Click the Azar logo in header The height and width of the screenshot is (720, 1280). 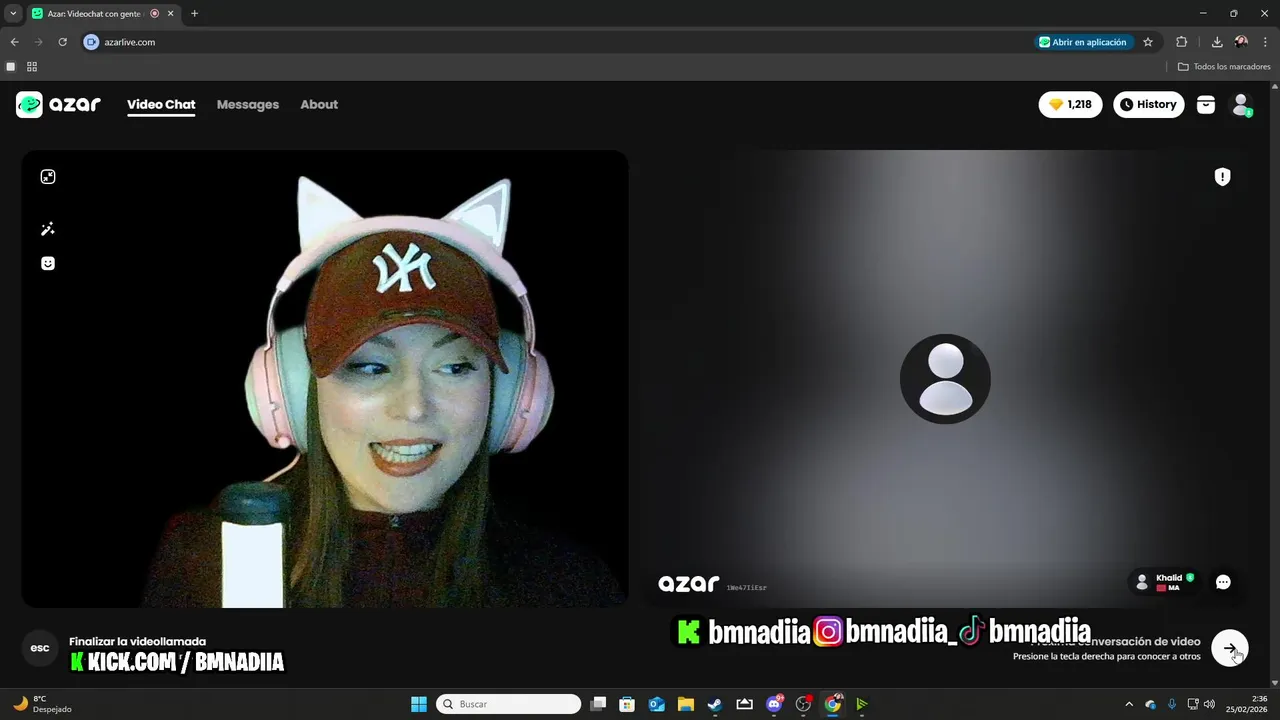tap(58, 104)
